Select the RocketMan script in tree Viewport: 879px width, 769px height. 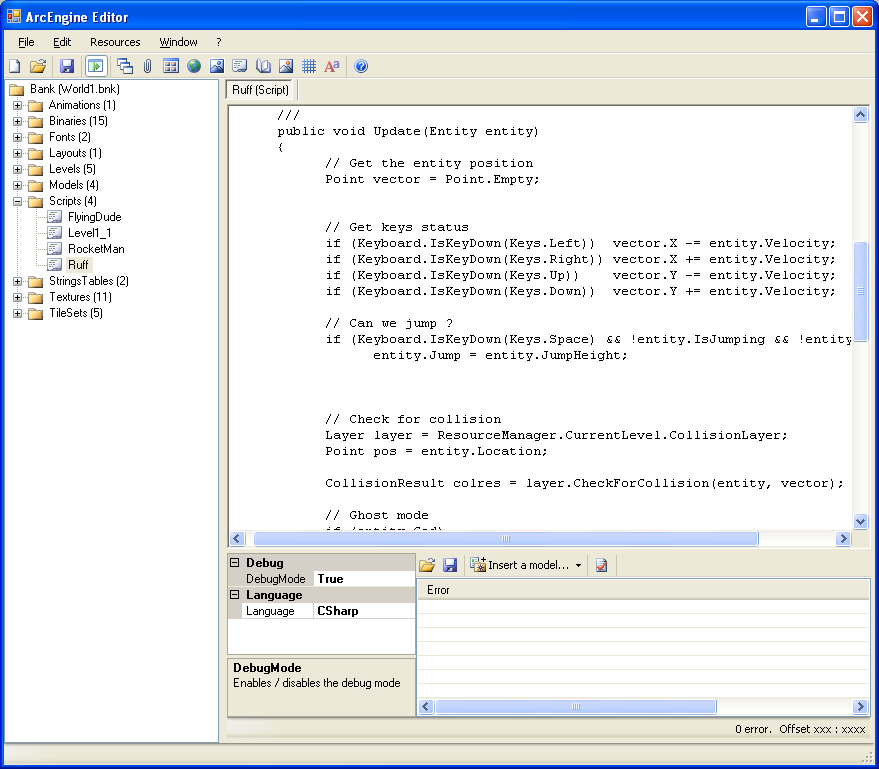coord(96,249)
